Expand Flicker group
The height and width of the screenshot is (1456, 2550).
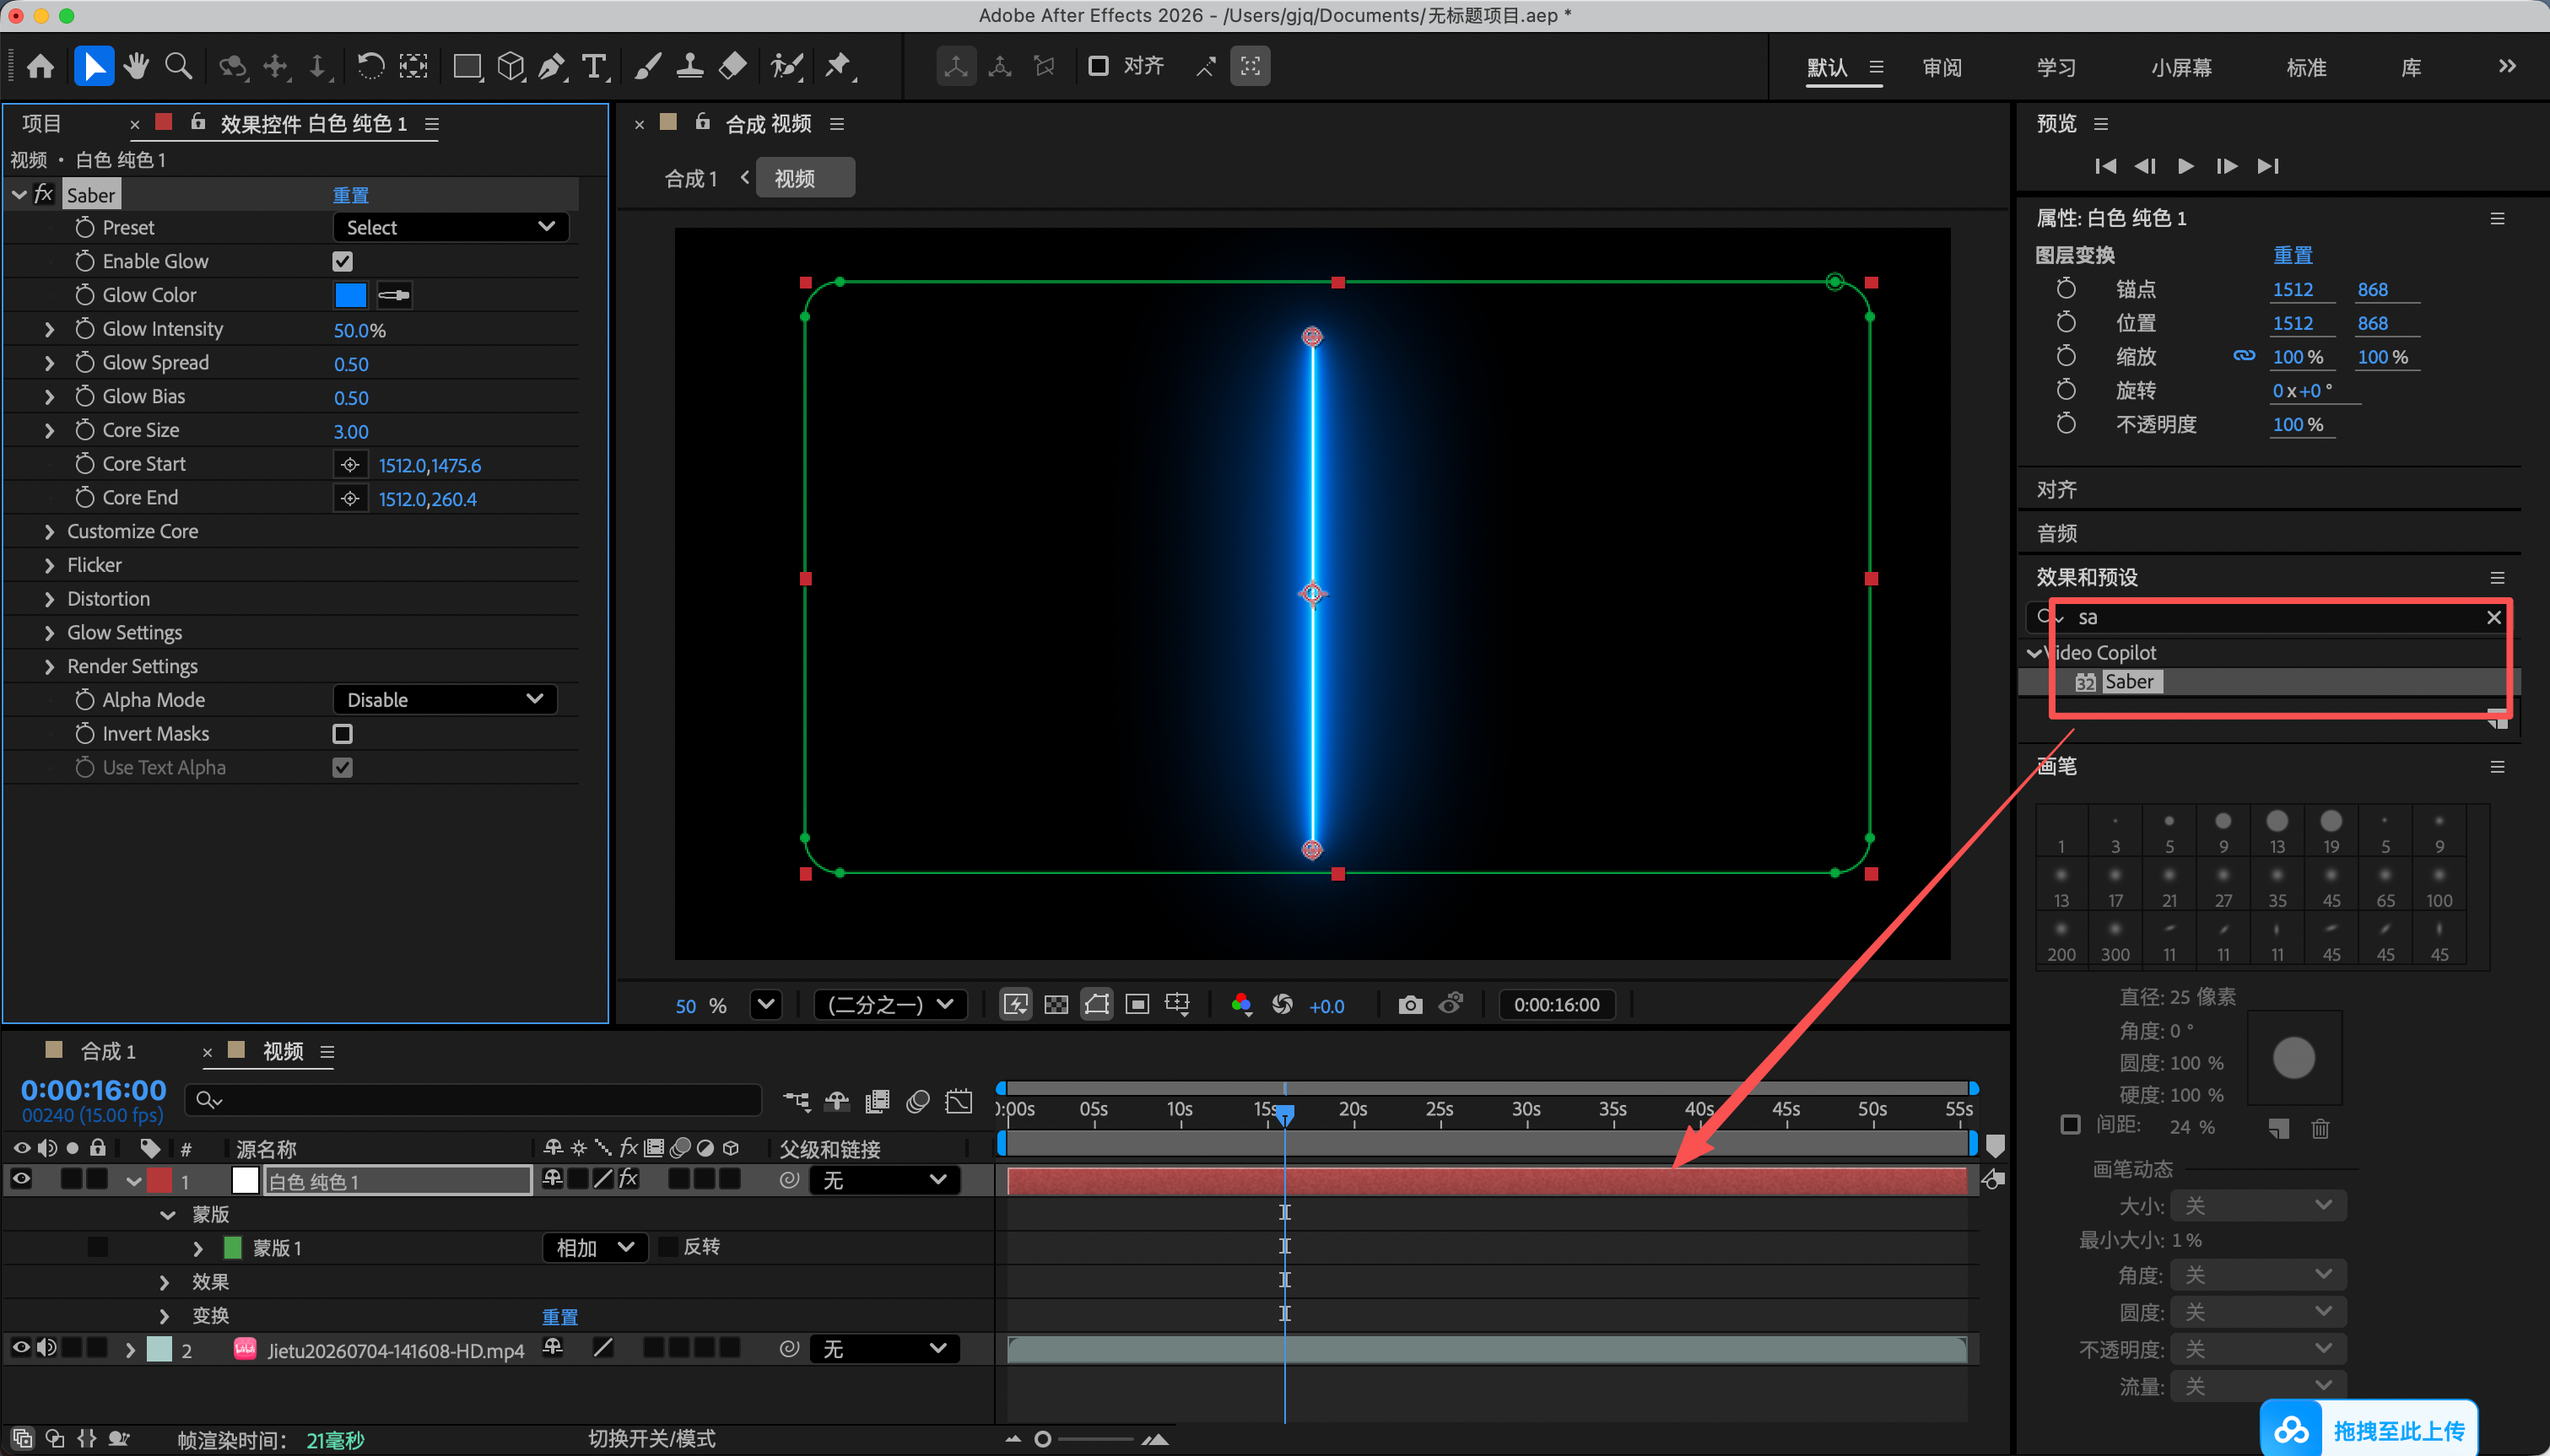pyautogui.click(x=49, y=566)
